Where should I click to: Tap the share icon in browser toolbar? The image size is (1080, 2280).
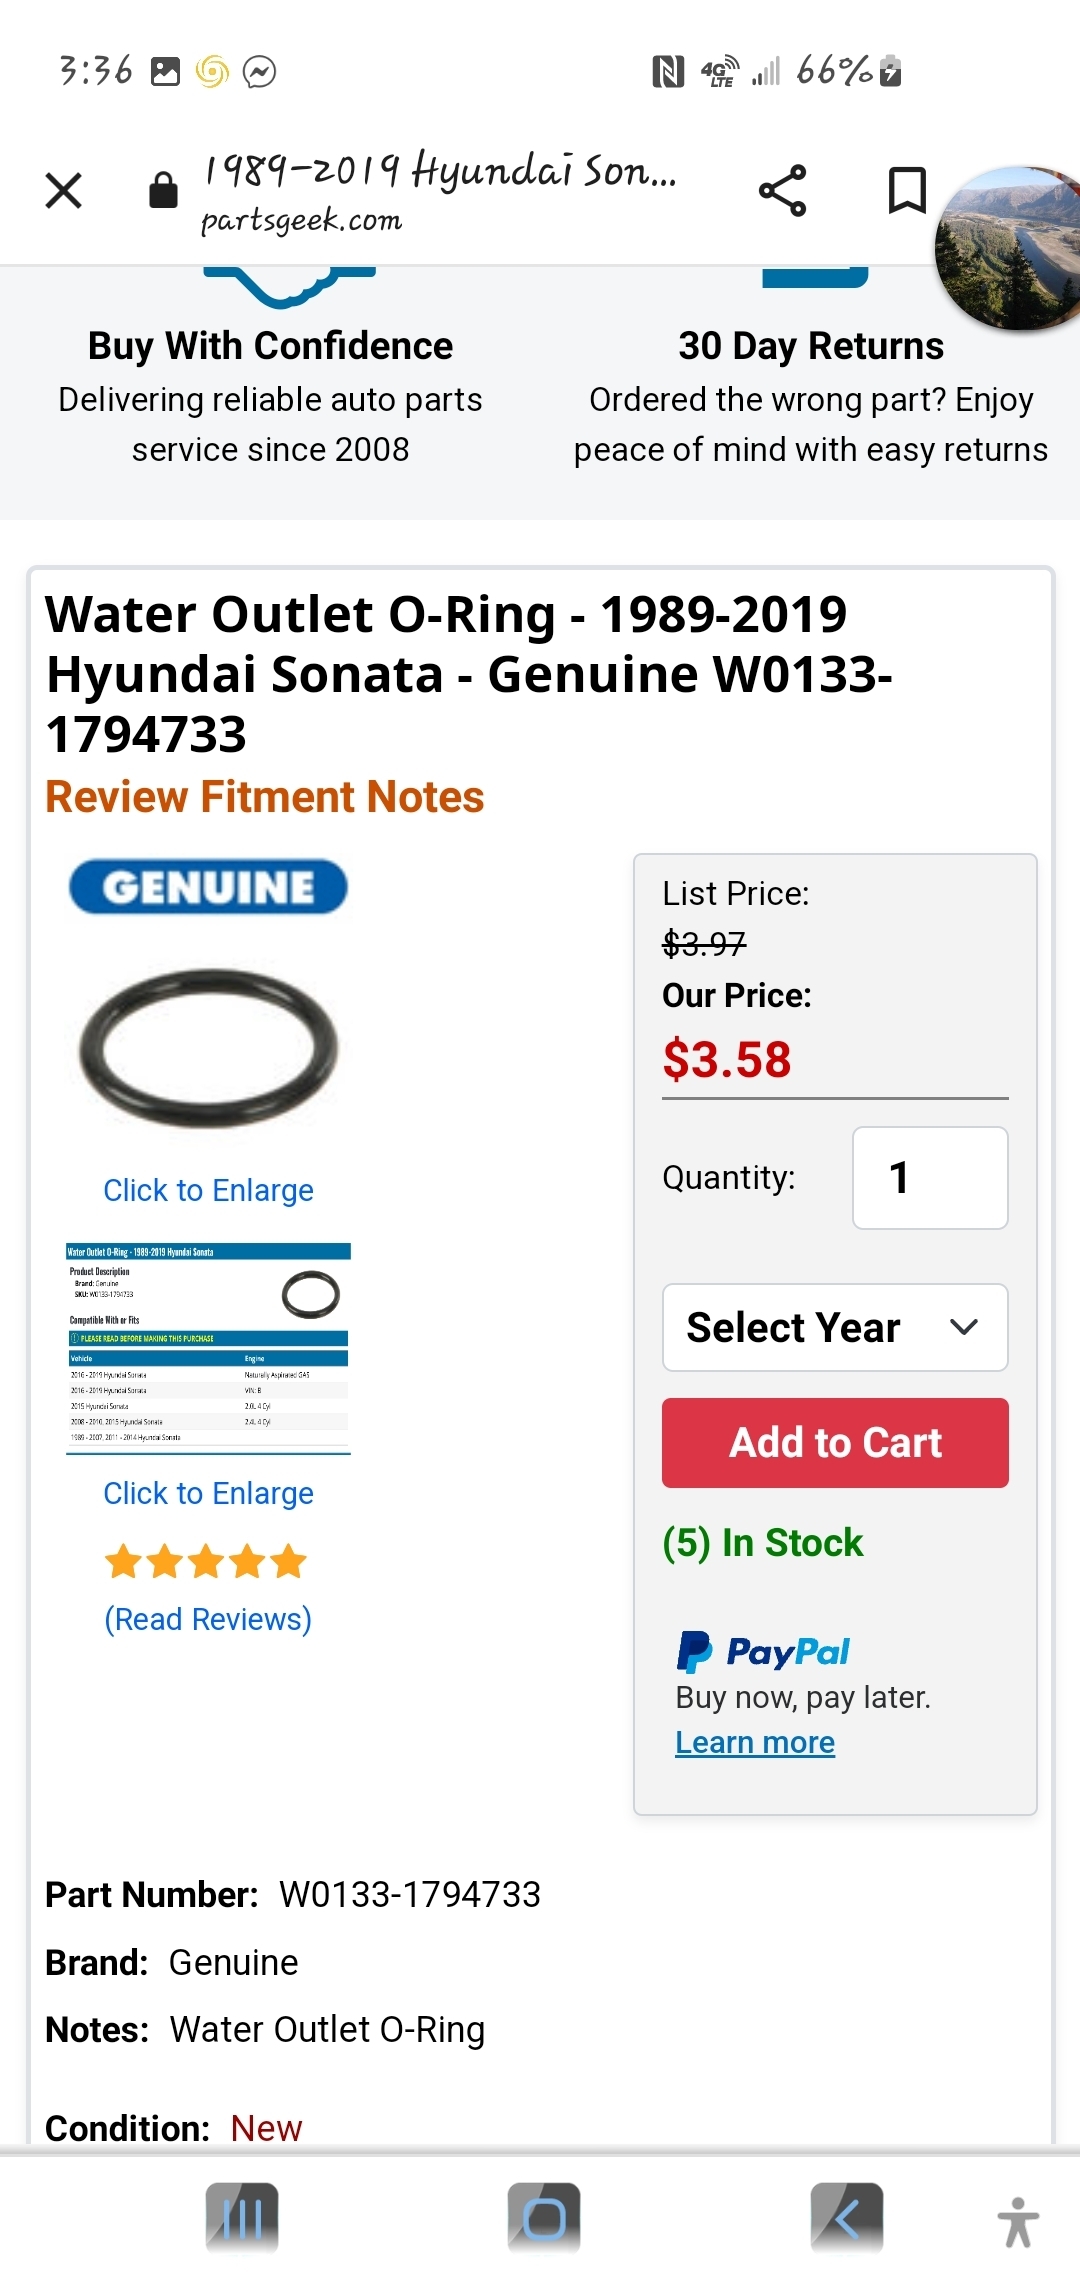pyautogui.click(x=782, y=190)
